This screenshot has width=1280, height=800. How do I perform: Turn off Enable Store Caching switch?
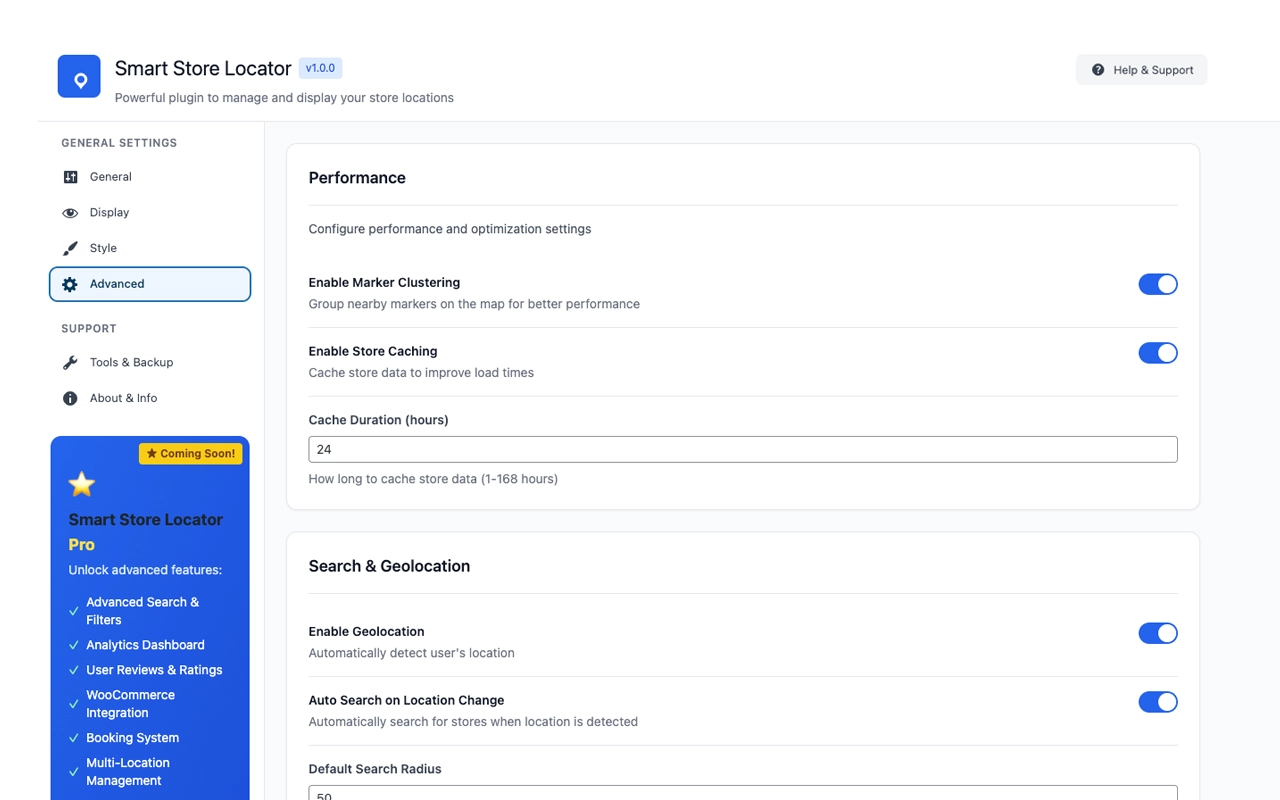1157,353
